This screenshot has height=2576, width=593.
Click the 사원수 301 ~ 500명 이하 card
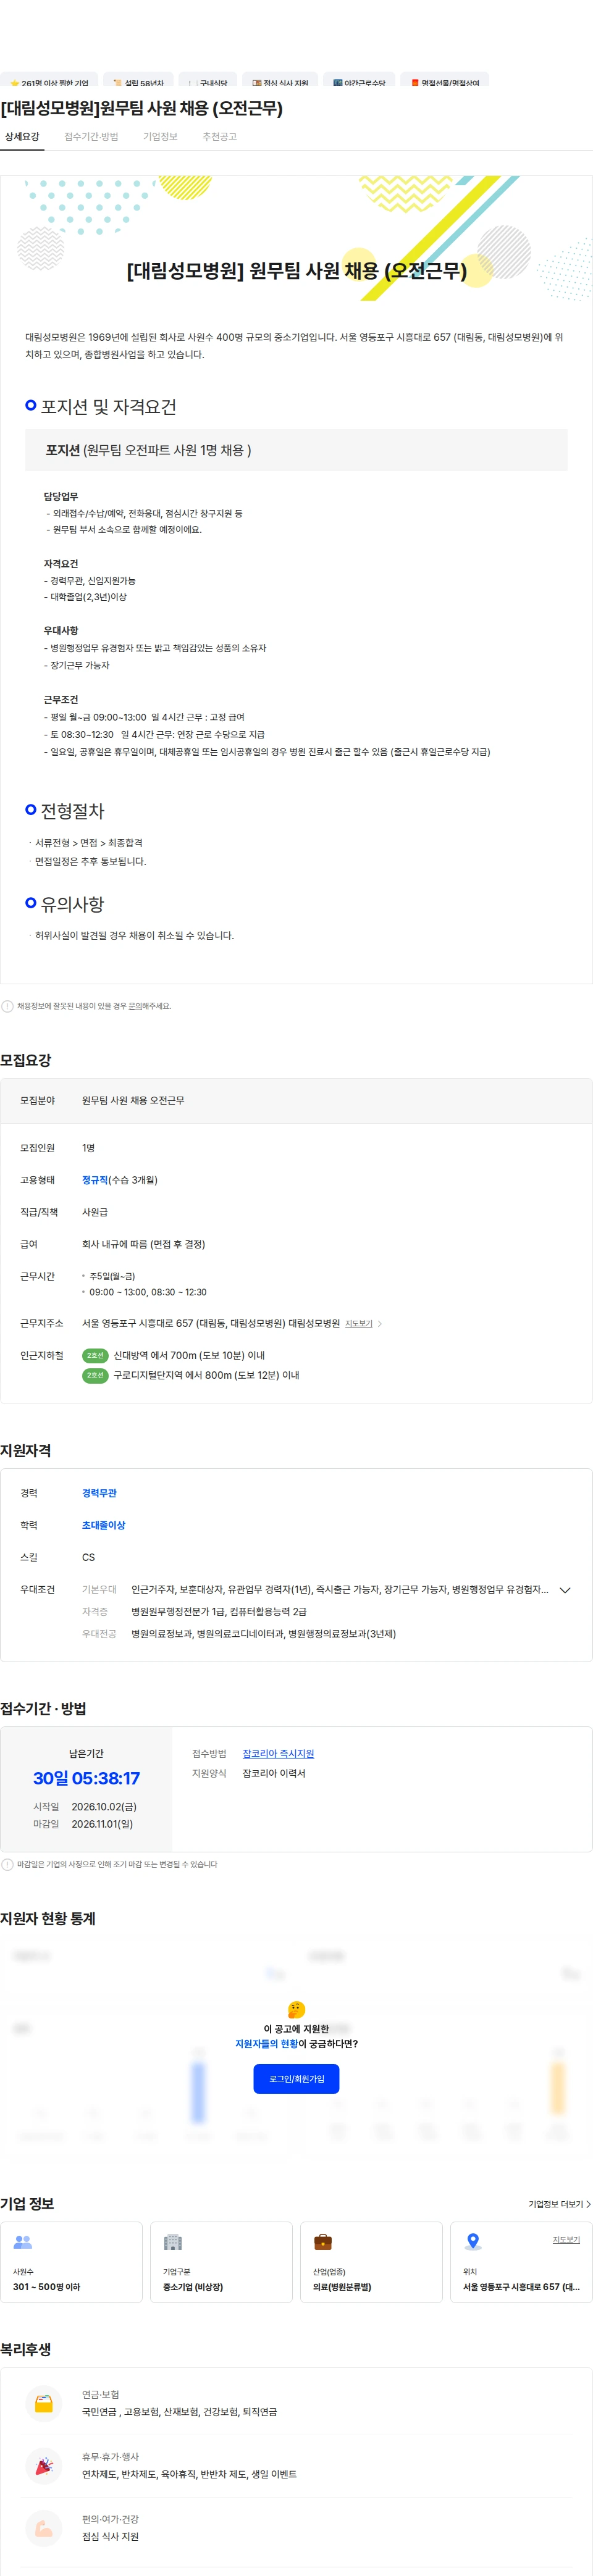(x=71, y=2262)
